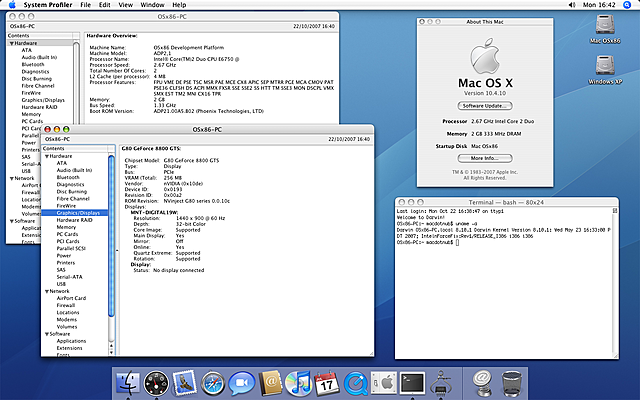This screenshot has height=400, width=640.
Task: Collapse Software group in back System Profiler window
Action: coord(12,221)
